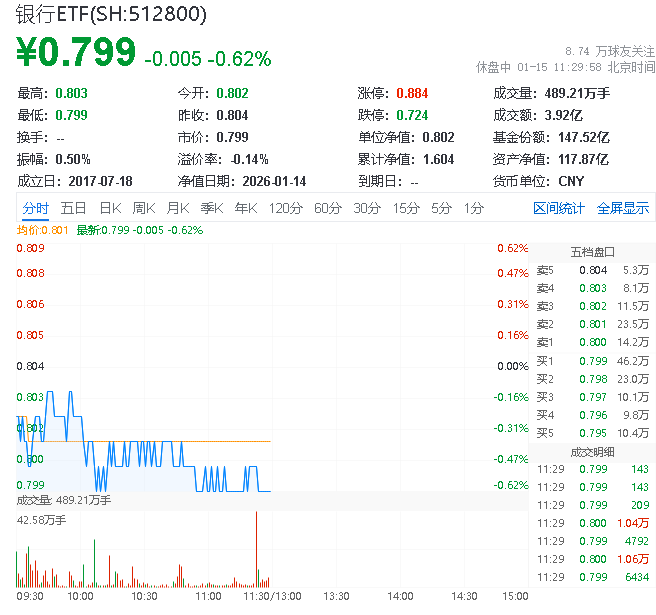Image resolution: width=656 pixels, height=615 pixels.
Task: Select the 1分 interval tab
Action: [x=473, y=208]
